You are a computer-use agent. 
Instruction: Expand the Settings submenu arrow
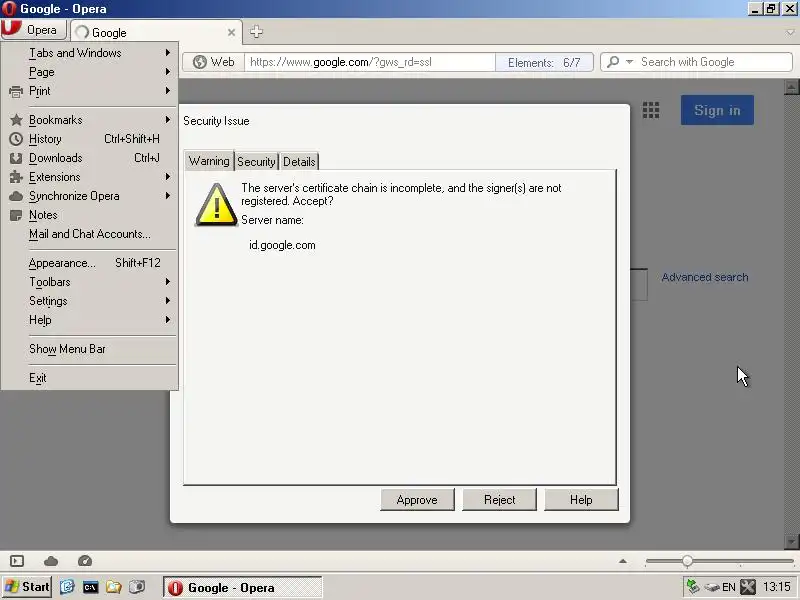[167, 301]
